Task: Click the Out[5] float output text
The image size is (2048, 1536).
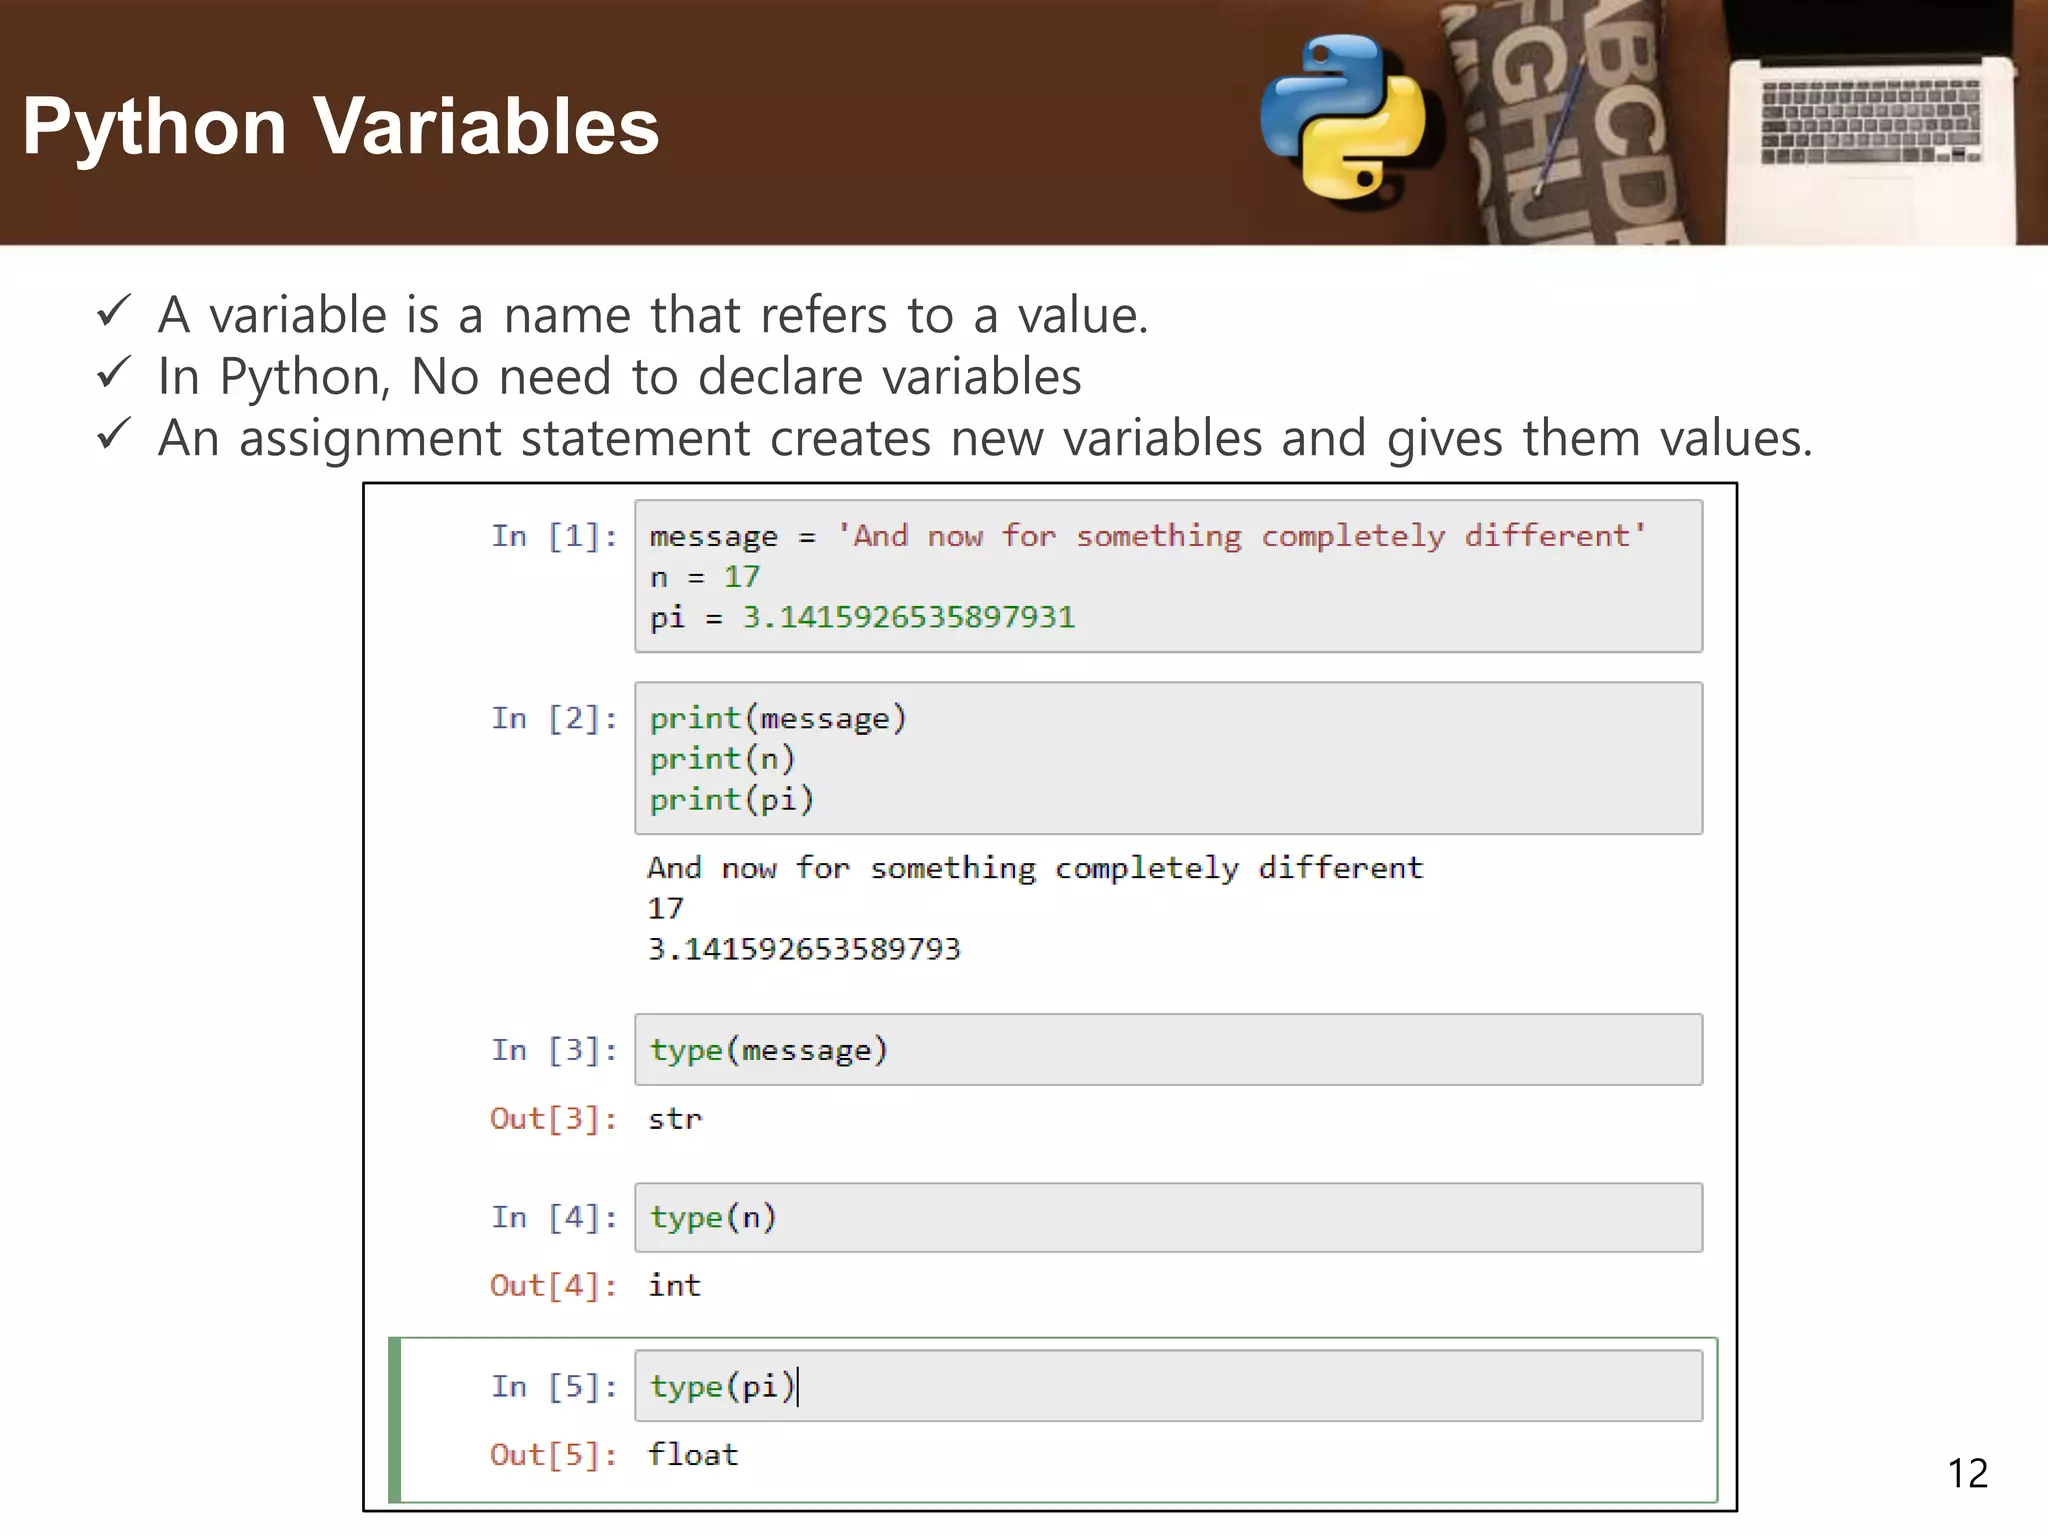Action: pos(693,1455)
